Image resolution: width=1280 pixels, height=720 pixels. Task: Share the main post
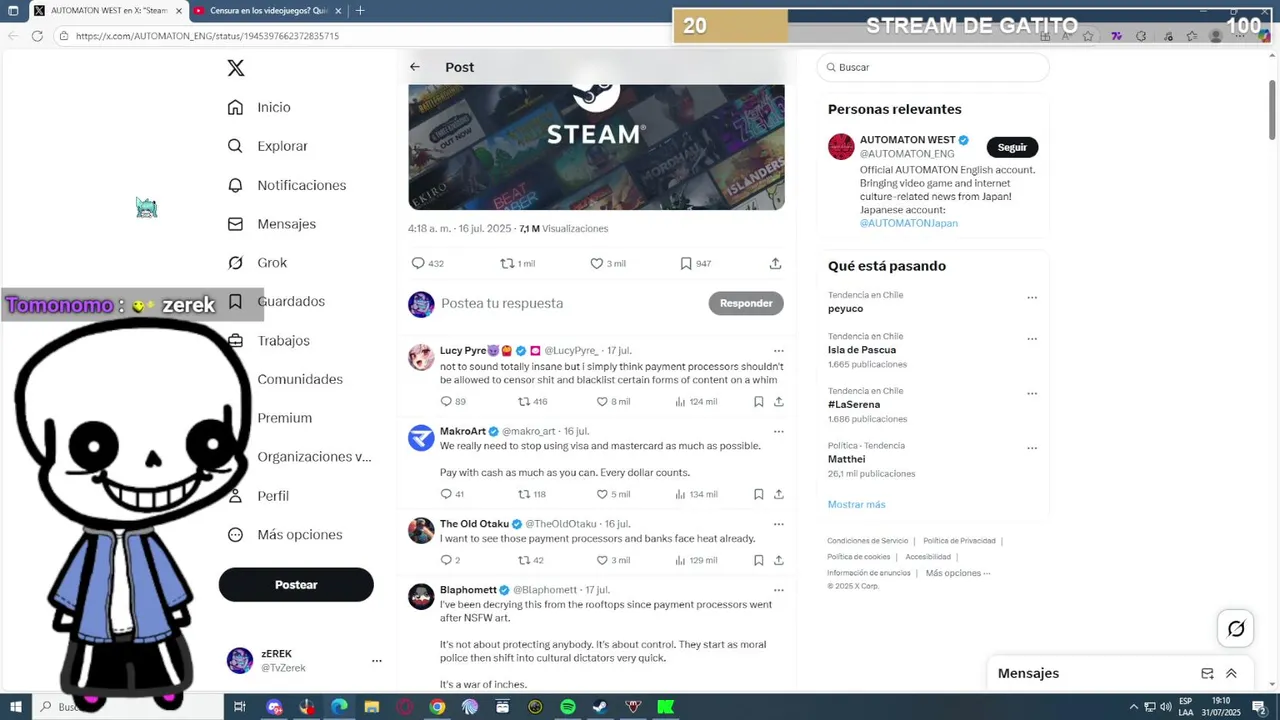(x=775, y=264)
